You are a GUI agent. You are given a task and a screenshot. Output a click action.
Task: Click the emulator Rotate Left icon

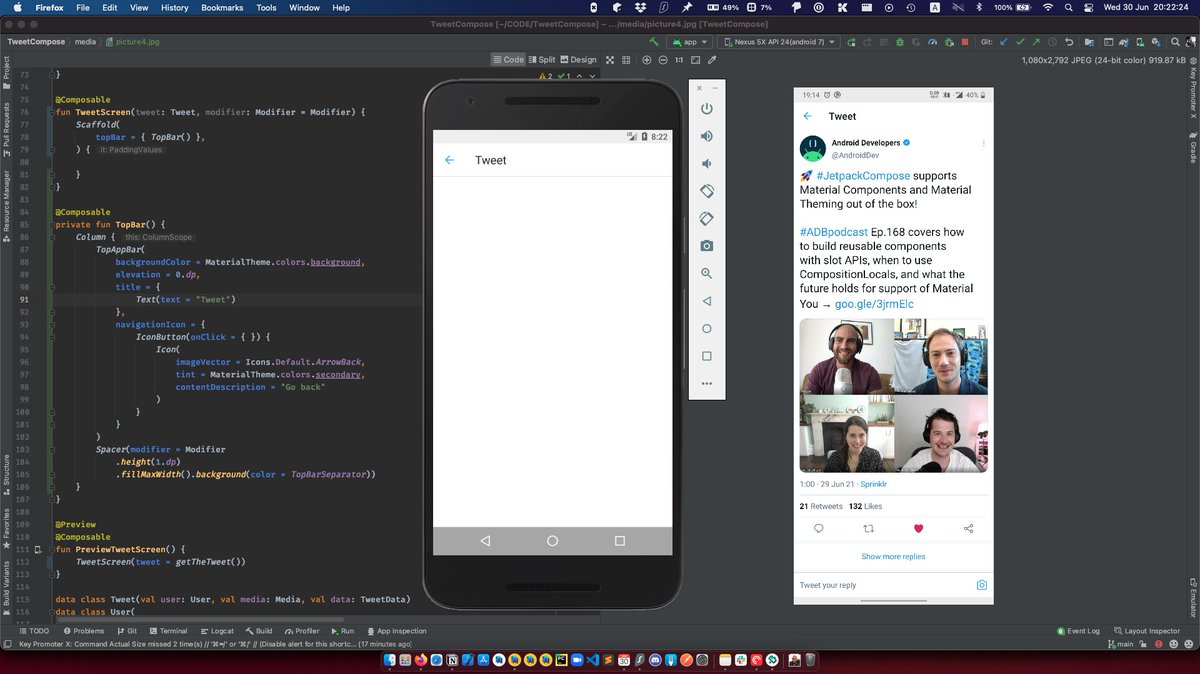point(706,191)
